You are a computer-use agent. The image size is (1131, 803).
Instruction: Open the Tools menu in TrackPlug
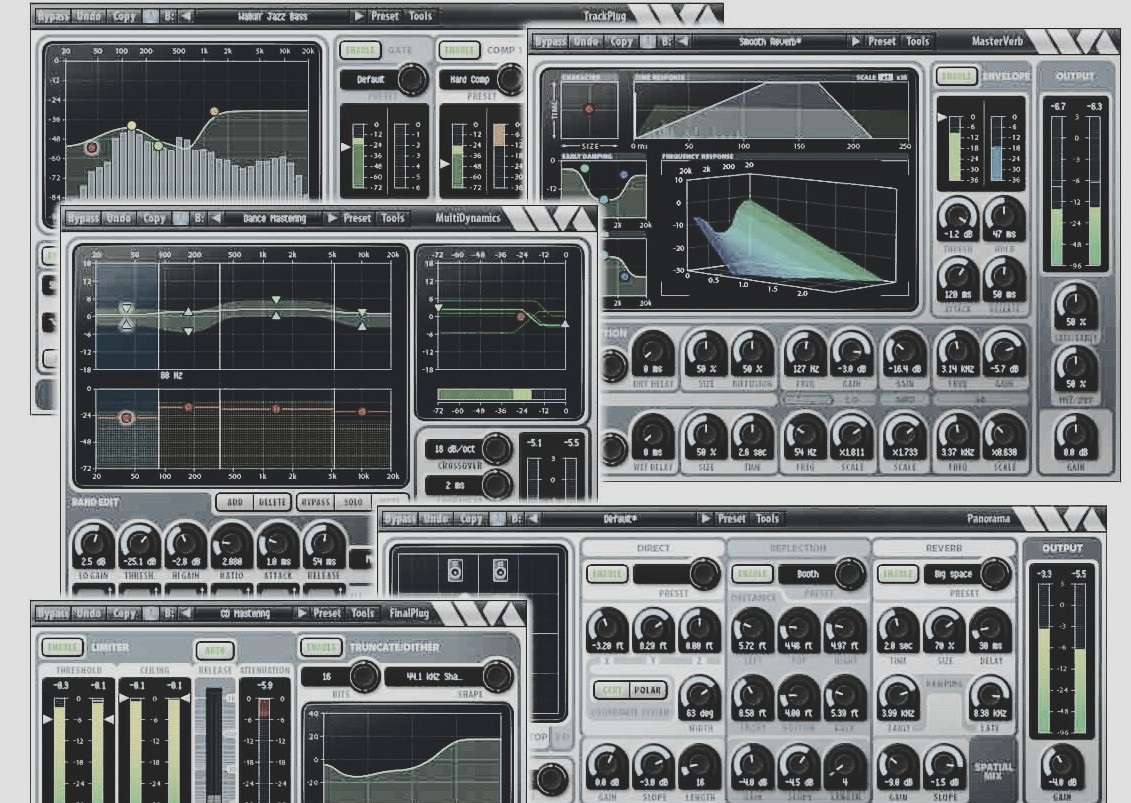pyautogui.click(x=421, y=16)
